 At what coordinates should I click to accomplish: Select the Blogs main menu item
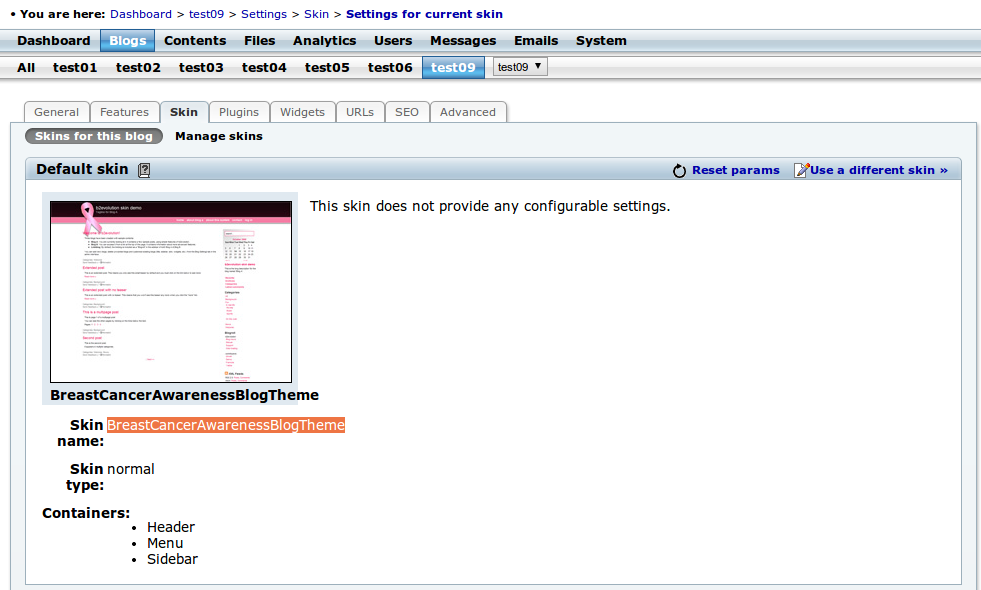[128, 41]
